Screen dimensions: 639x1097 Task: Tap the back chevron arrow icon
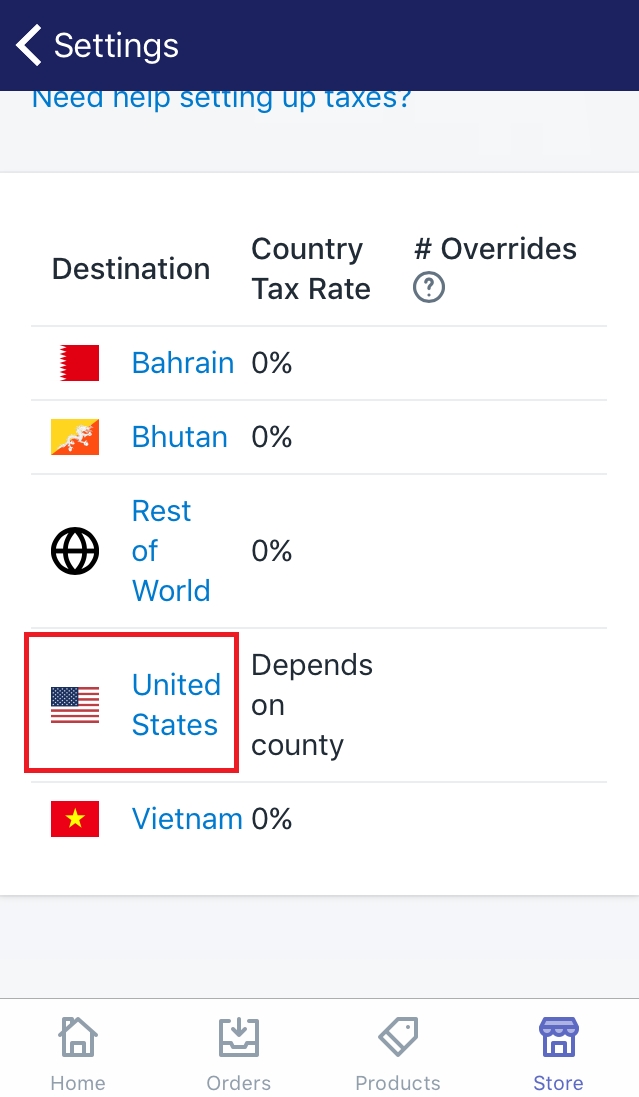[x=29, y=45]
